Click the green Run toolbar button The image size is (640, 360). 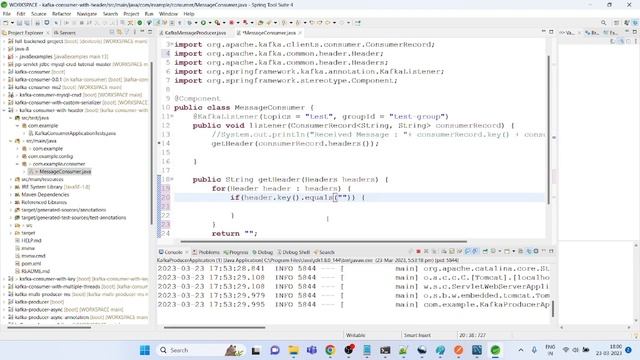[203, 23]
